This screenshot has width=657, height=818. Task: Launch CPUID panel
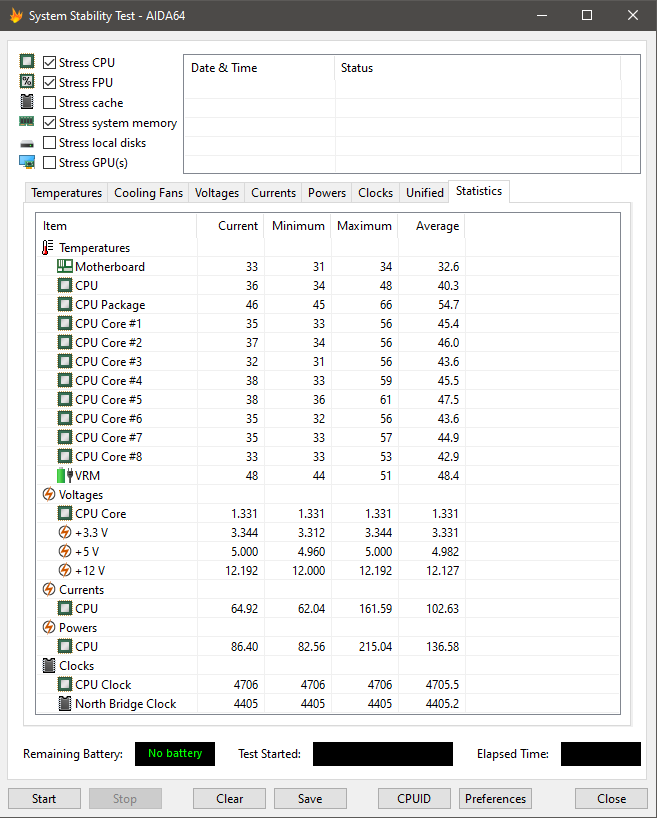point(414,799)
